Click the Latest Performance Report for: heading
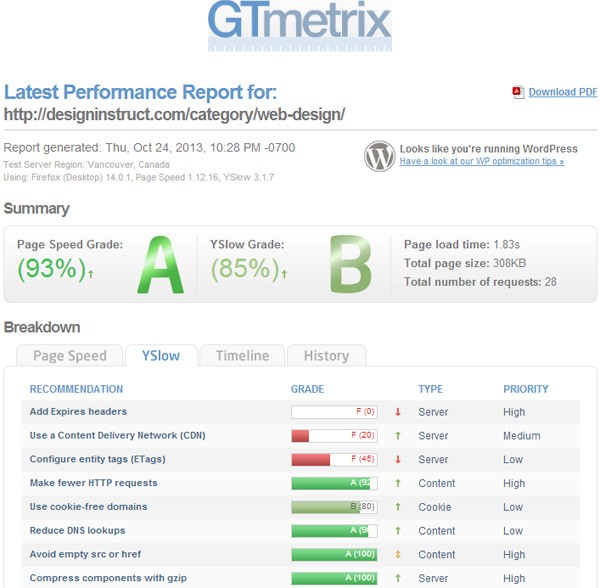This screenshot has height=588, width=600. pos(140,92)
